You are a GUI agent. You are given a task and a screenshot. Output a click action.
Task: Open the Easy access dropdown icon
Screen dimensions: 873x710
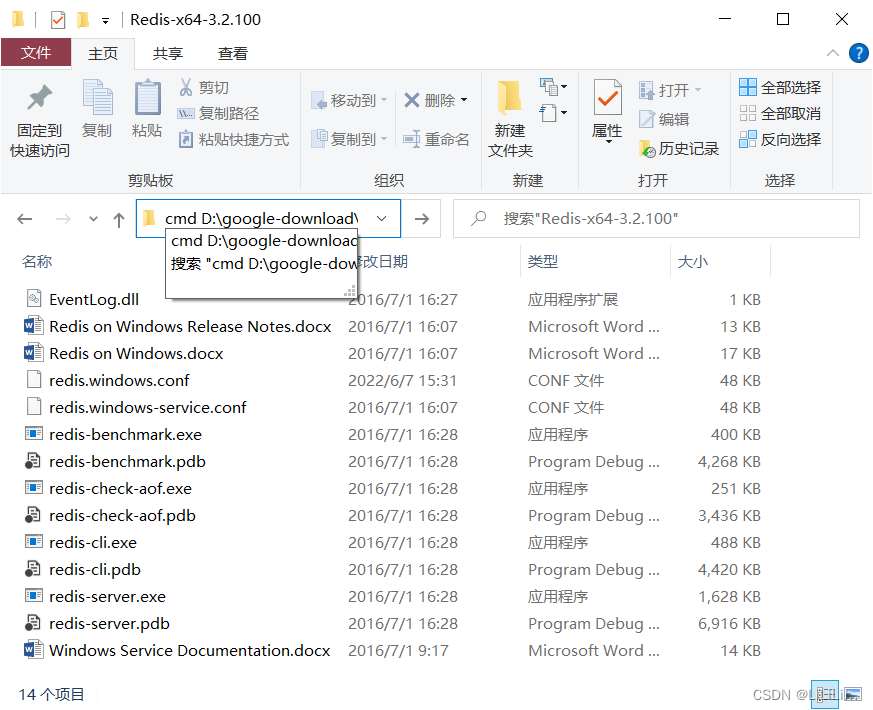tap(553, 113)
